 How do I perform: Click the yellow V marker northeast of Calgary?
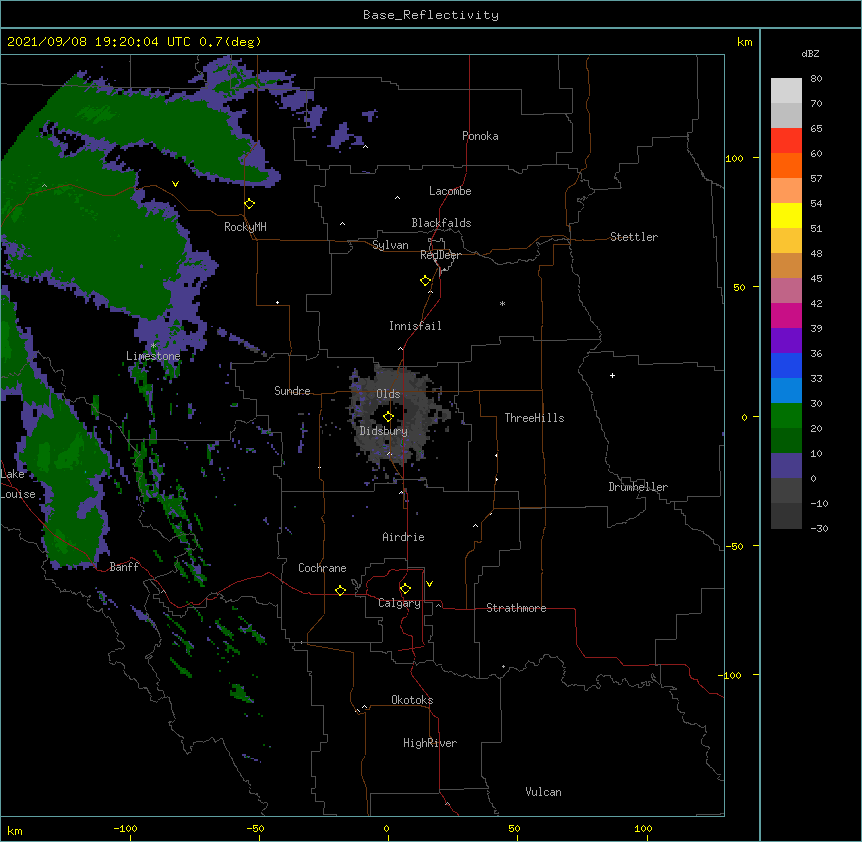[429, 584]
